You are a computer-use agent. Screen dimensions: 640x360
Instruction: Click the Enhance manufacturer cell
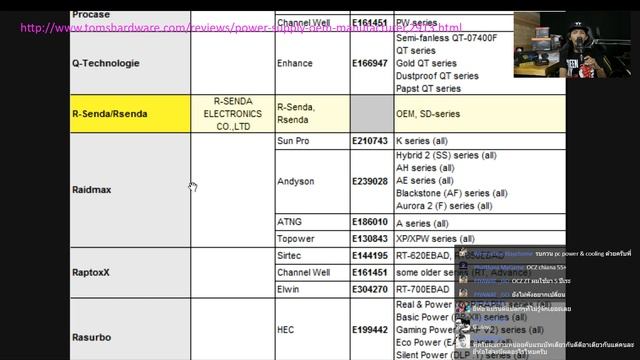(312, 63)
